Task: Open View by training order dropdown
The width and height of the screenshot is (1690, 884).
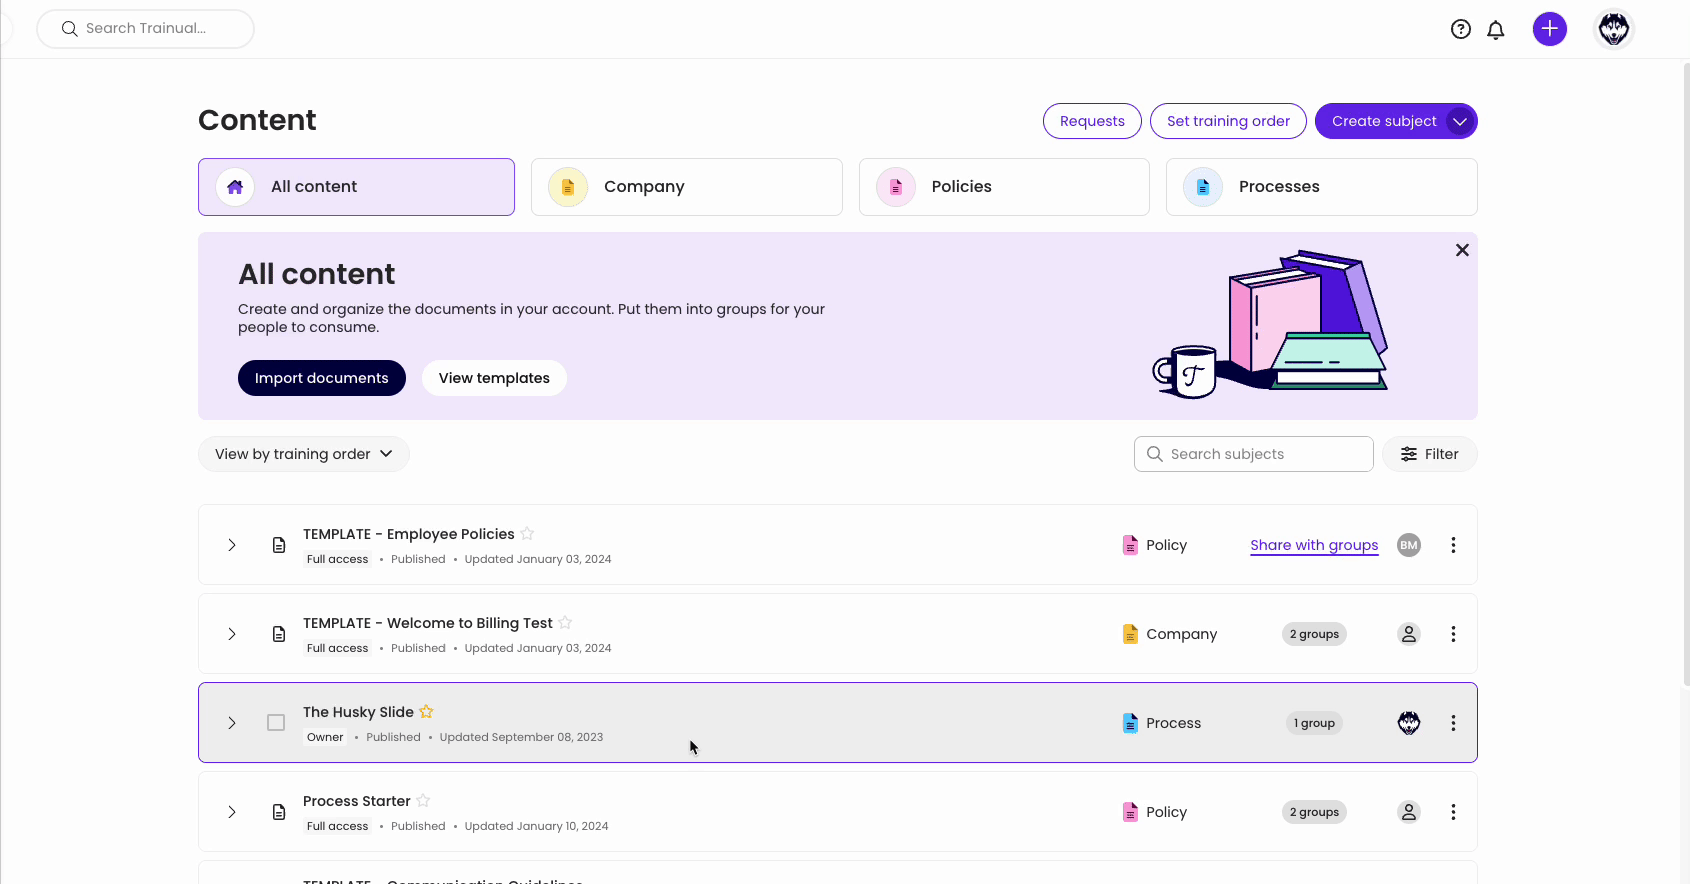Action: (x=304, y=454)
